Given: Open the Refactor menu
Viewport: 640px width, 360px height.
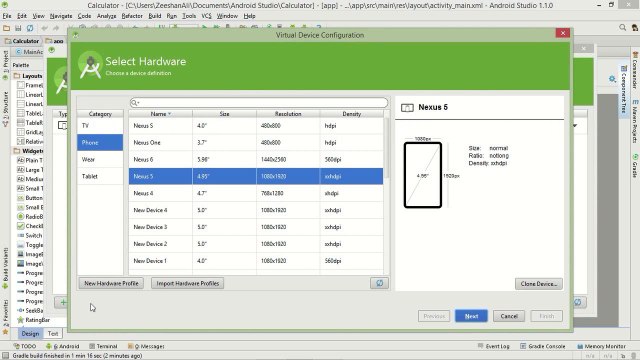Looking at the screenshot, I should click(x=132, y=16).
